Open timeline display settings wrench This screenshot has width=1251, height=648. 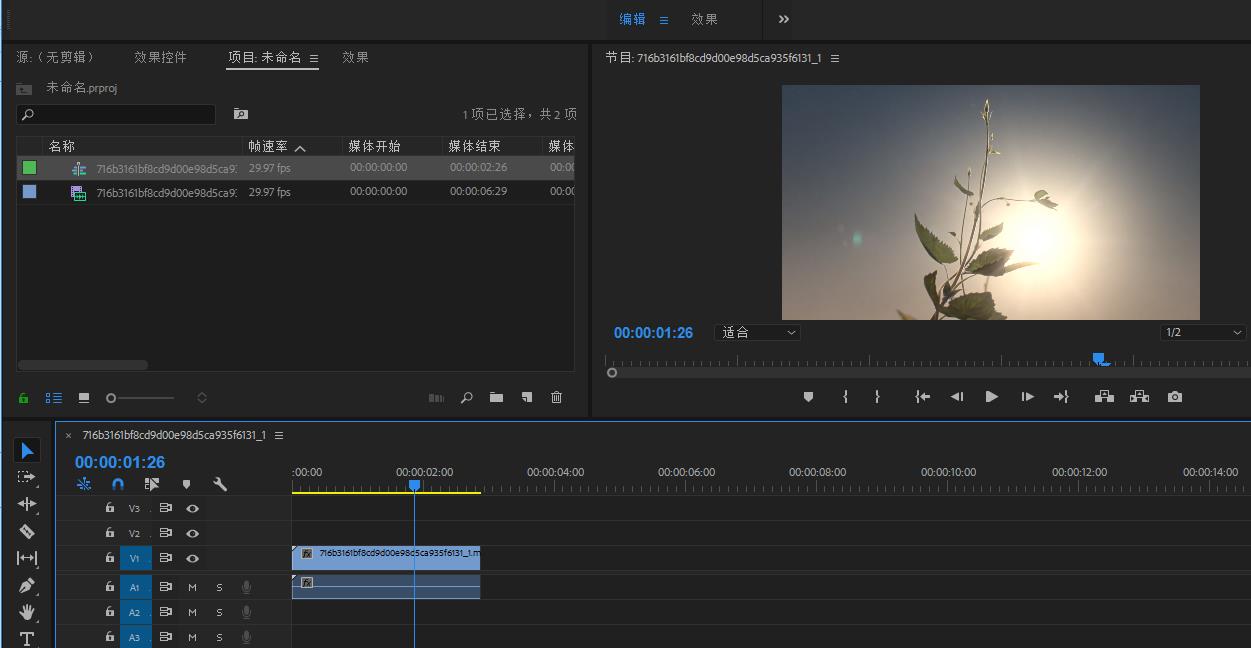[220, 484]
